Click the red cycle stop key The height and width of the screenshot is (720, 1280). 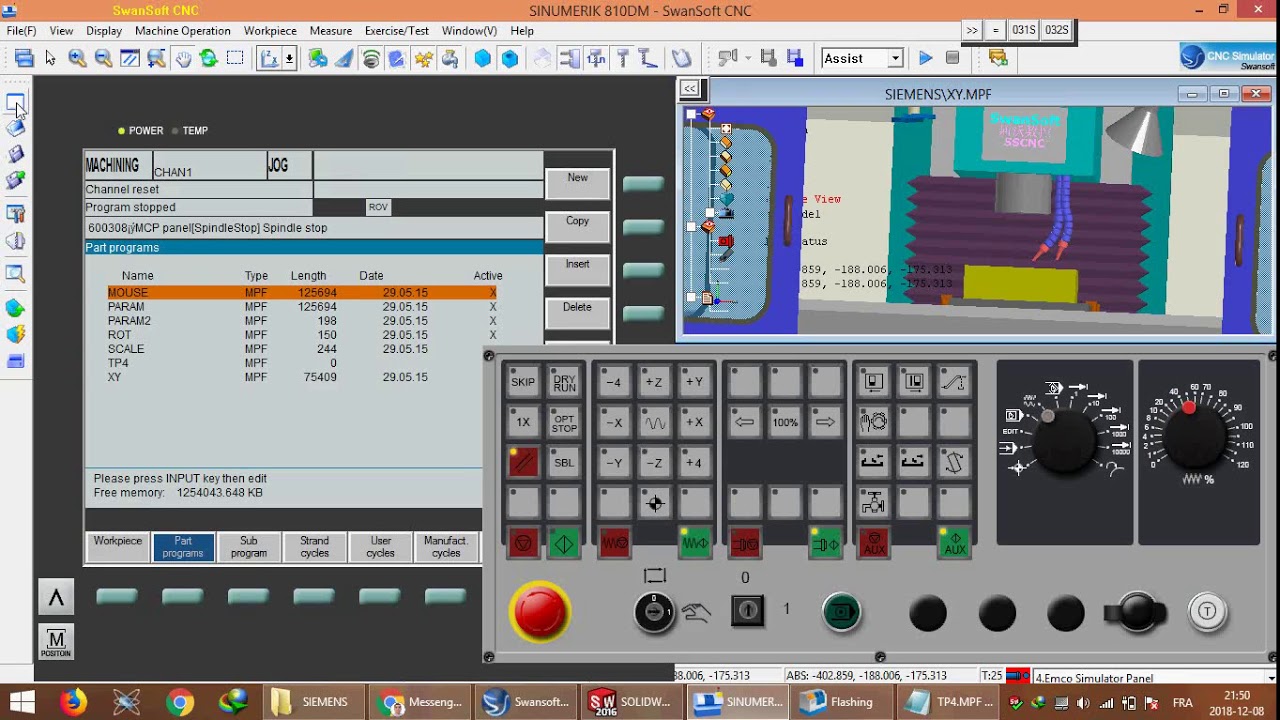(x=523, y=544)
